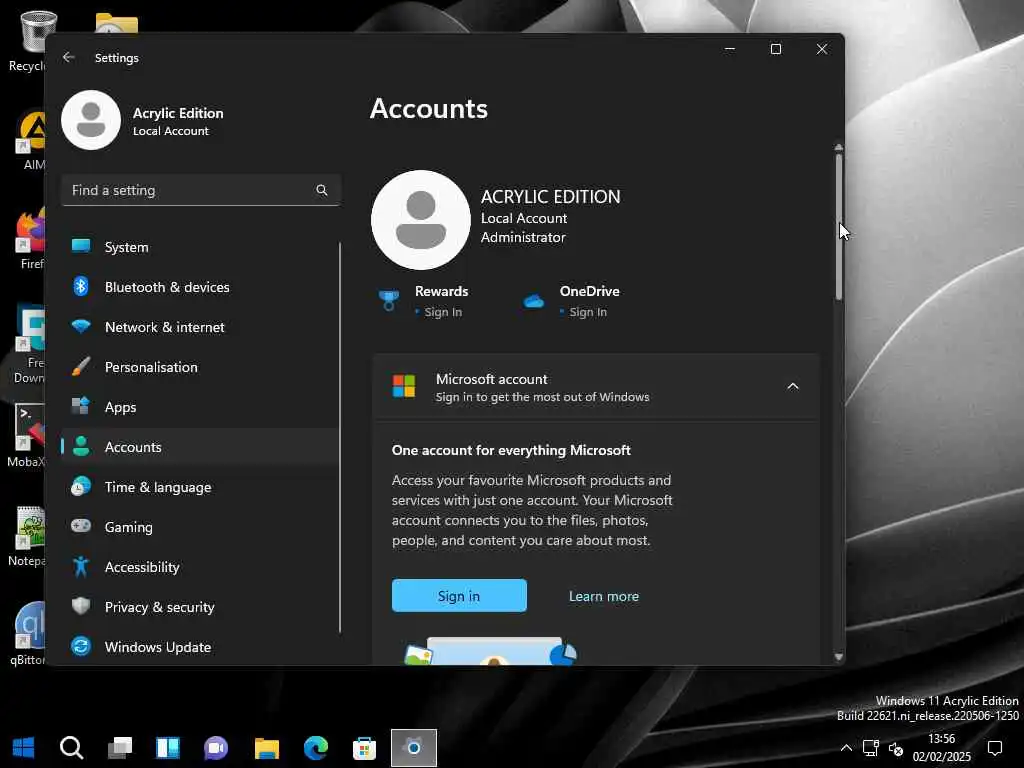Open Time & language settings

[200, 487]
